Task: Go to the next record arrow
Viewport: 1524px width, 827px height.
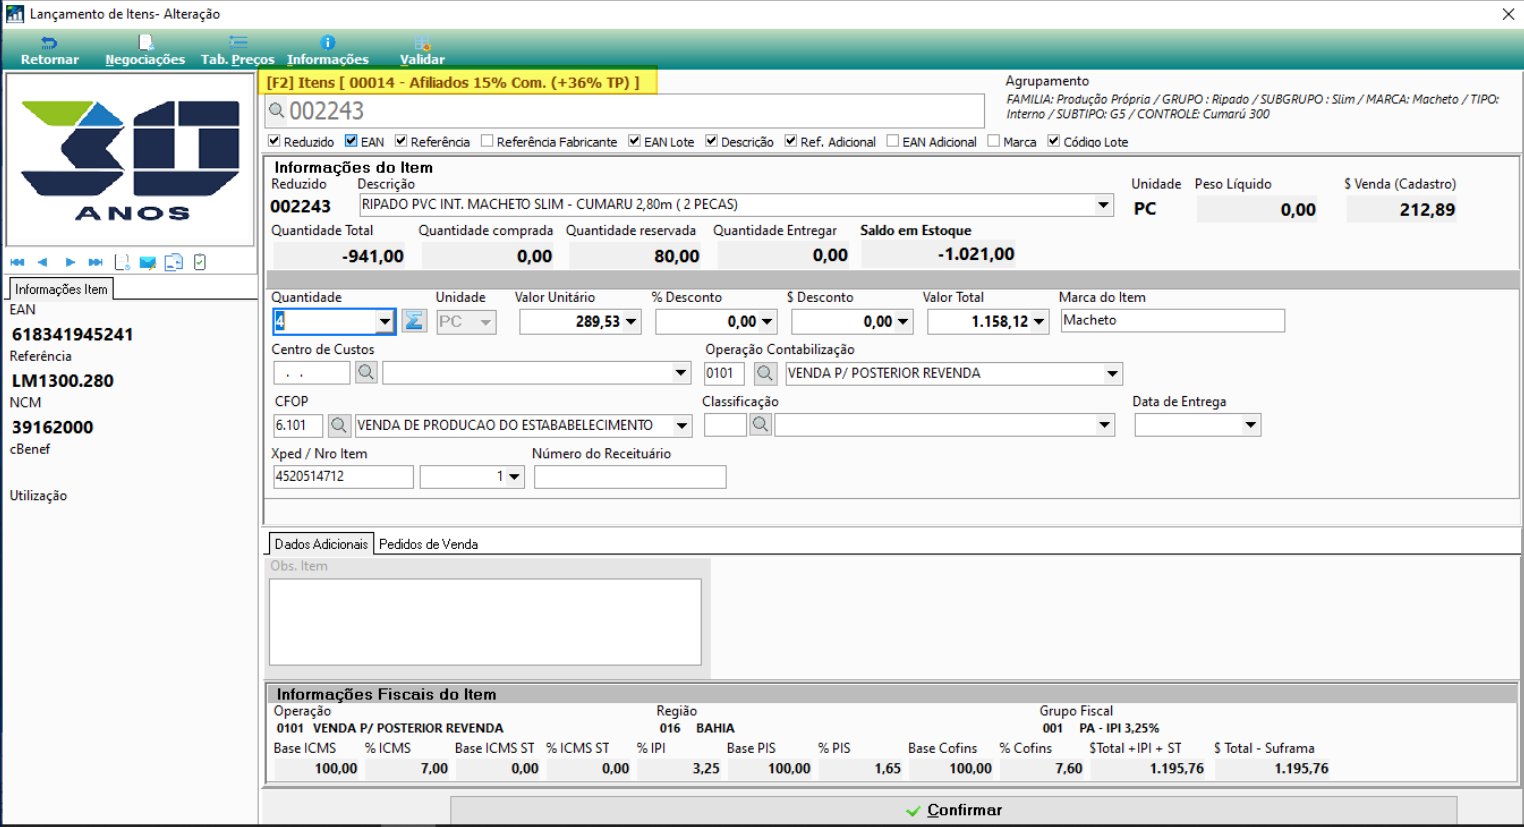Action: 70,262
